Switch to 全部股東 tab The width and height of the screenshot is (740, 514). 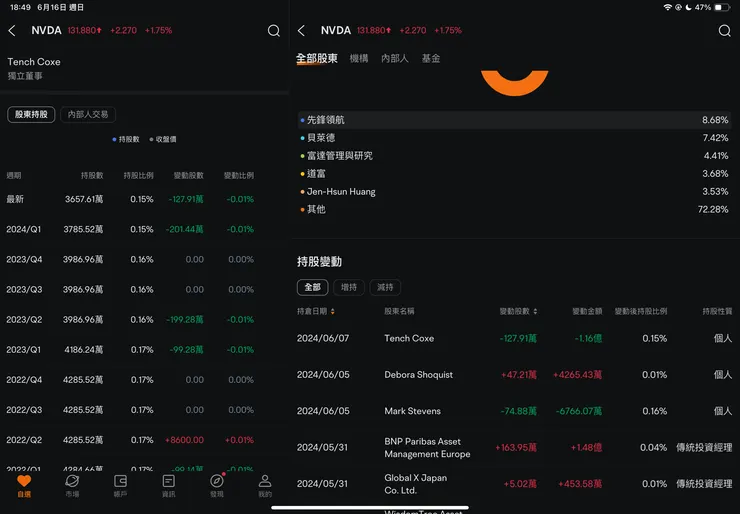point(317,59)
